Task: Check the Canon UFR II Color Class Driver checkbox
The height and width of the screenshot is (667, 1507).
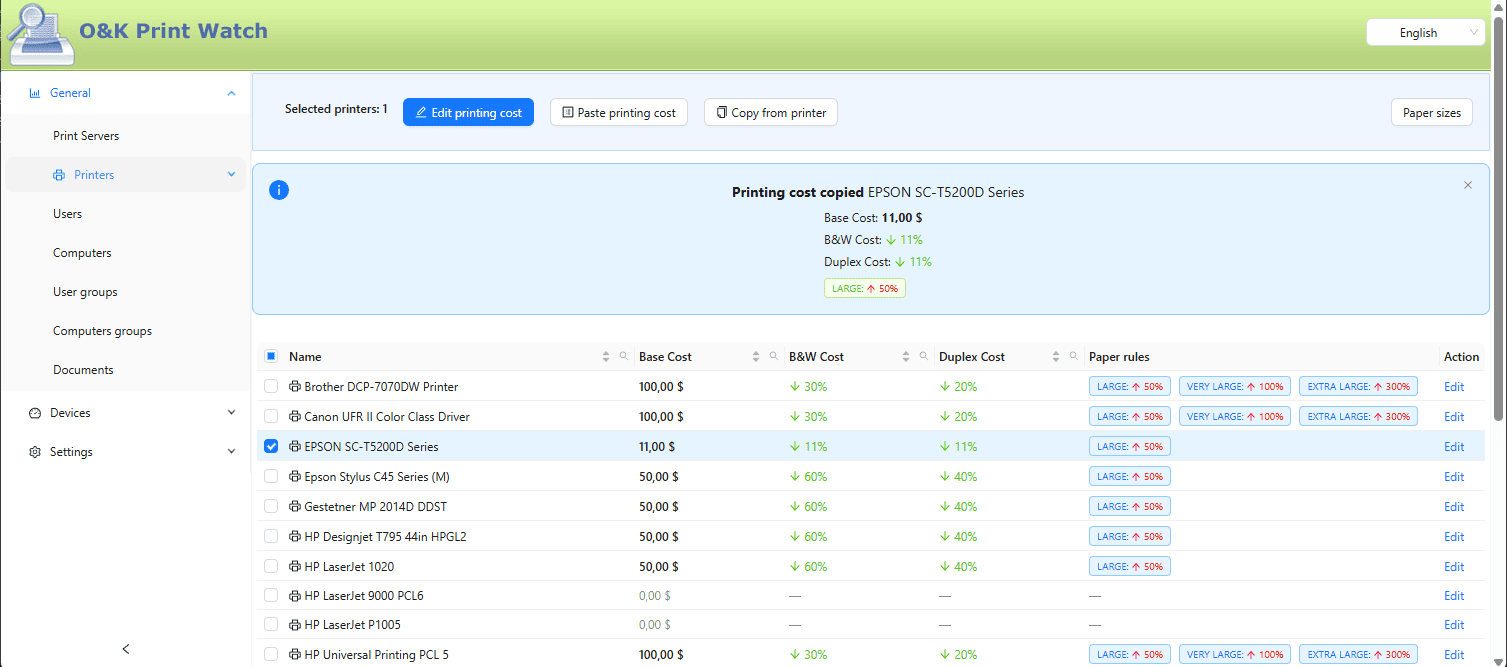Action: pos(271,416)
